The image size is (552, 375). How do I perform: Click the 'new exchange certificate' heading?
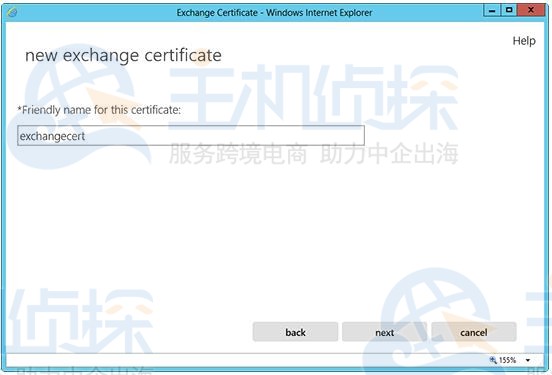coord(123,56)
